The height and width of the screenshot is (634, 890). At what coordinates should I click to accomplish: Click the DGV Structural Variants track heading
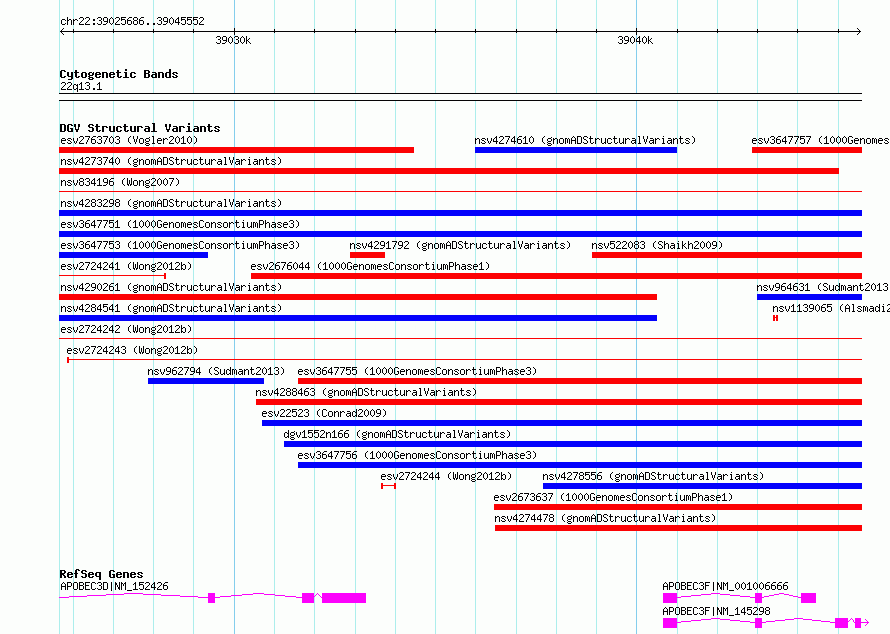pyautogui.click(x=140, y=128)
